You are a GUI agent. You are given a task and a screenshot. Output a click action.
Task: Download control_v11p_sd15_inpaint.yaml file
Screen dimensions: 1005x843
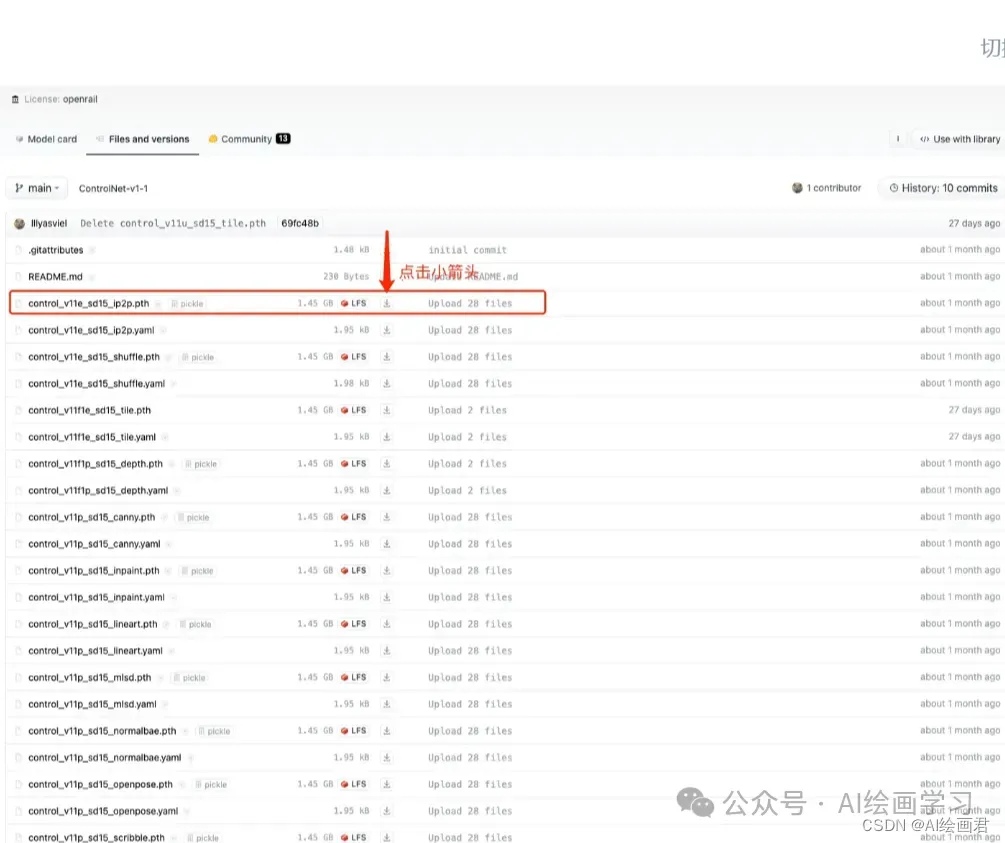(386, 597)
